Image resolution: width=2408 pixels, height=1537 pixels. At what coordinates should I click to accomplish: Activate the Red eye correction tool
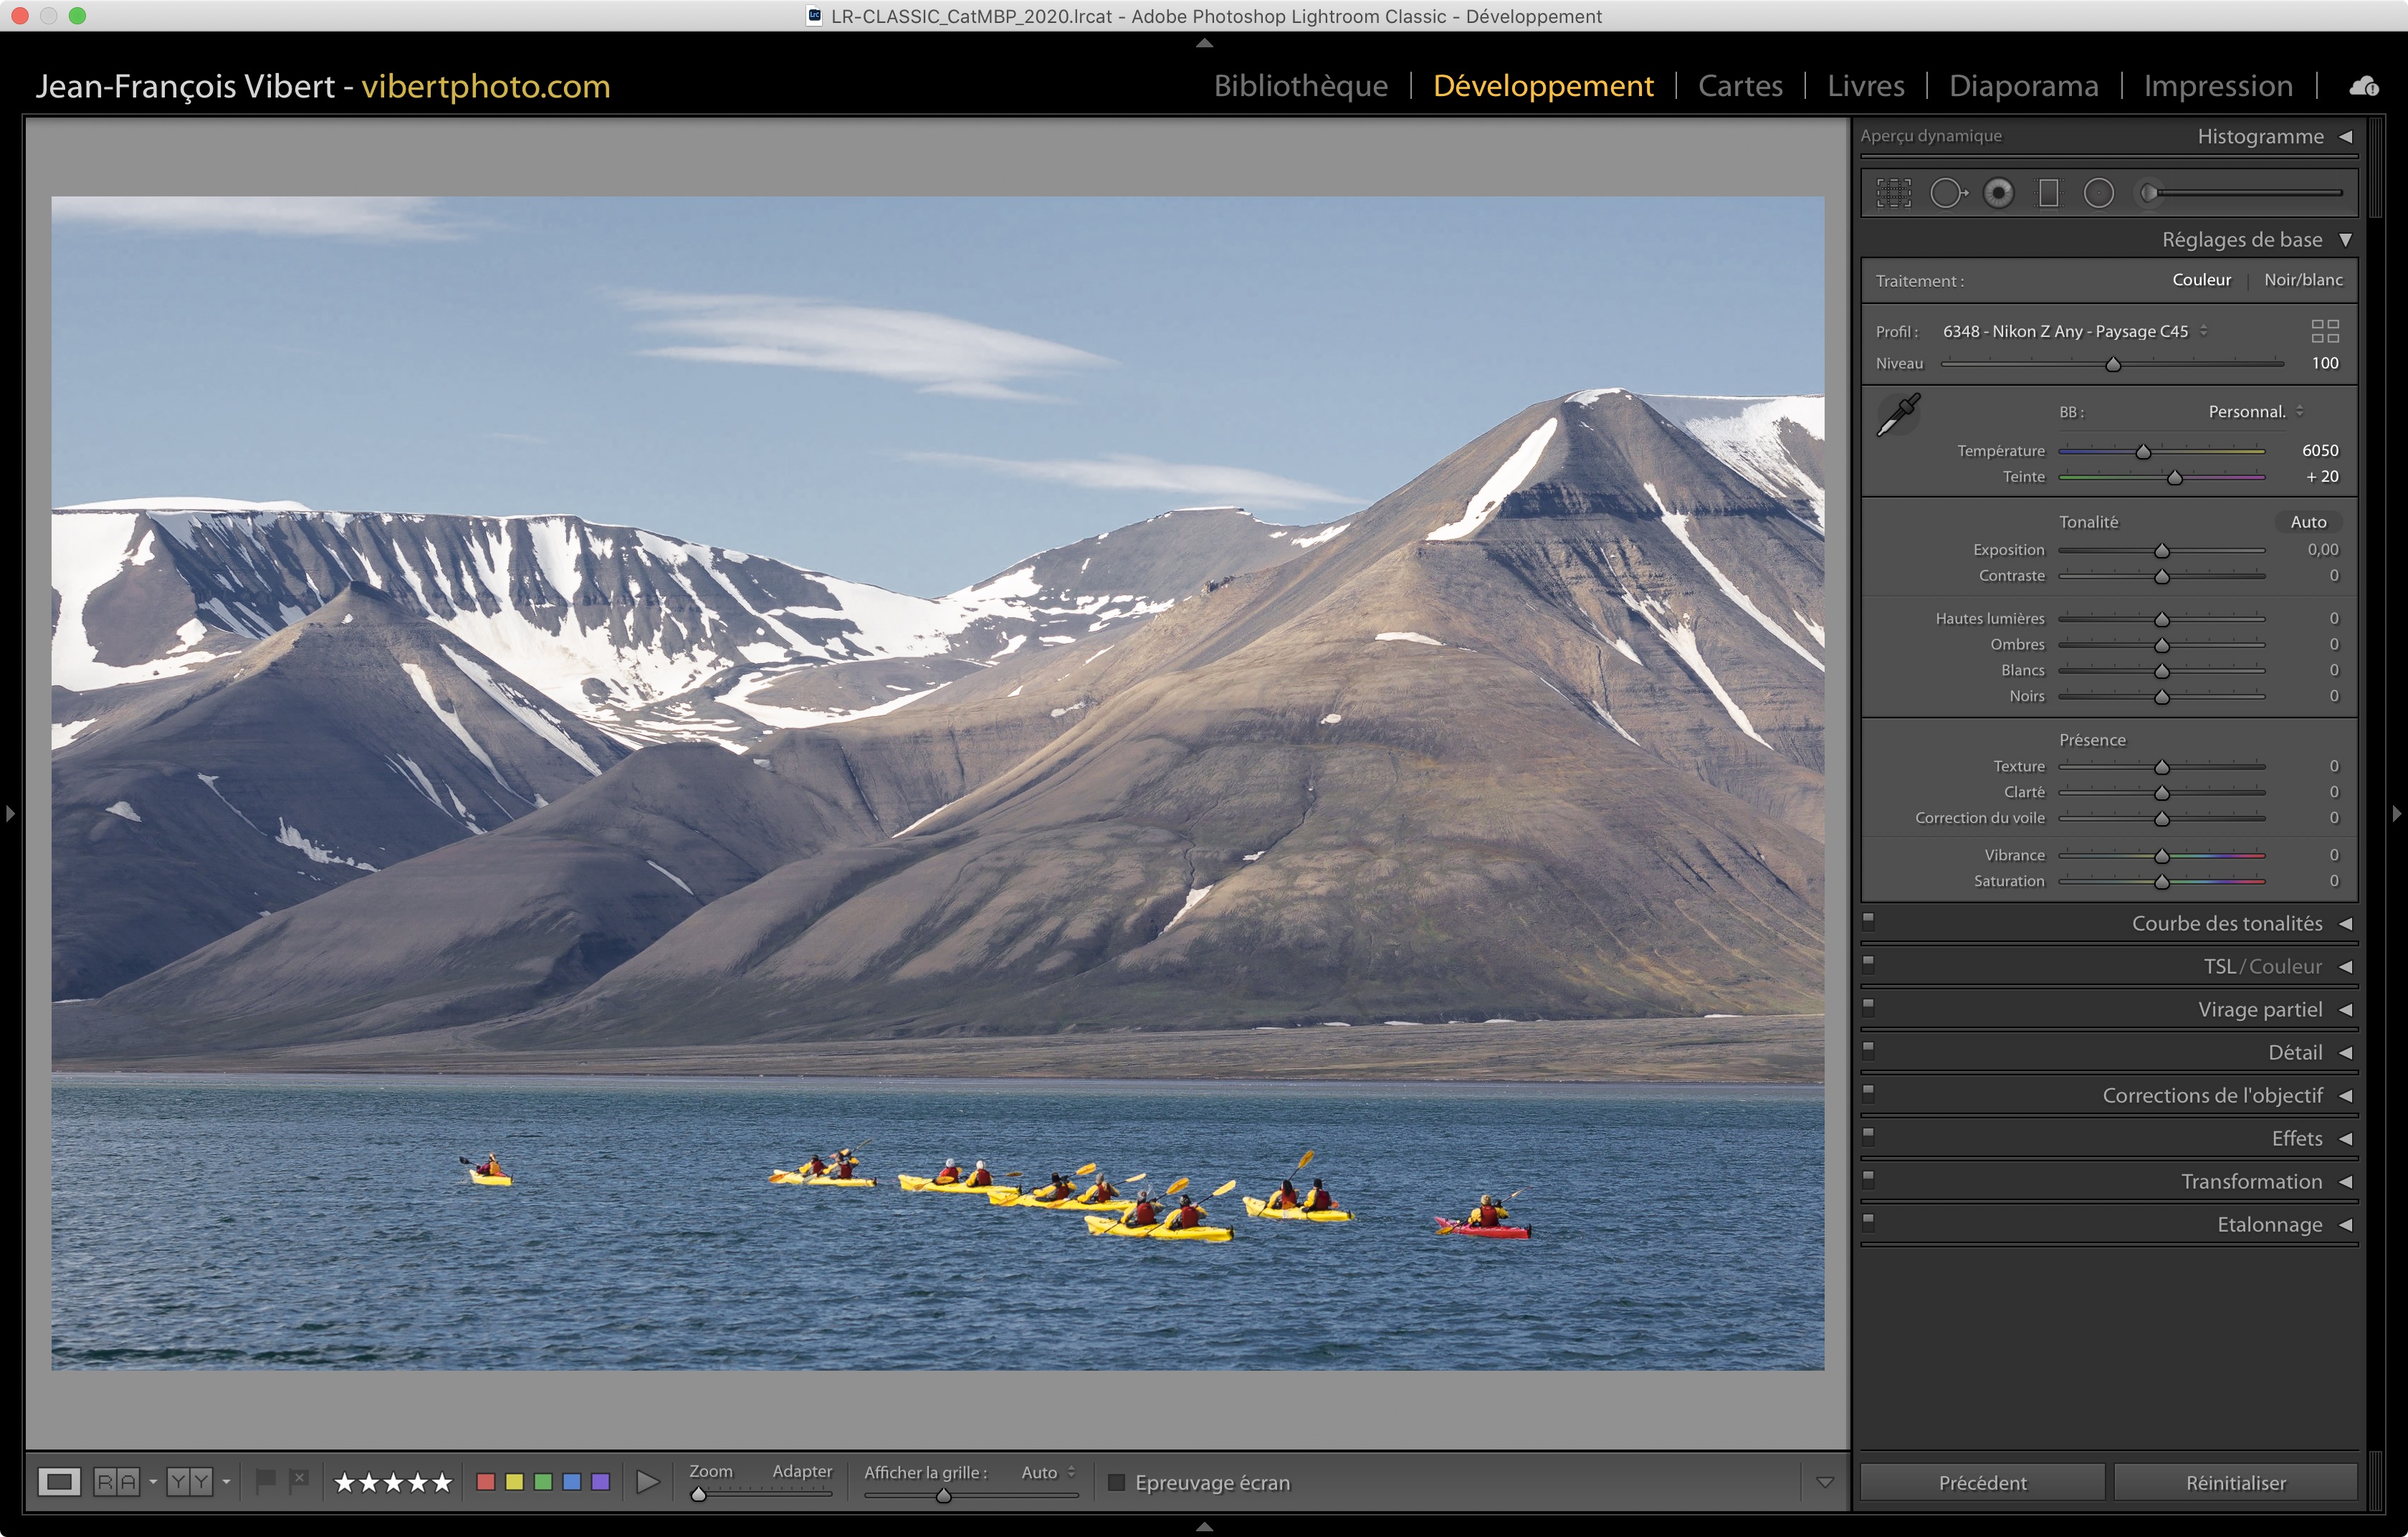point(1998,193)
